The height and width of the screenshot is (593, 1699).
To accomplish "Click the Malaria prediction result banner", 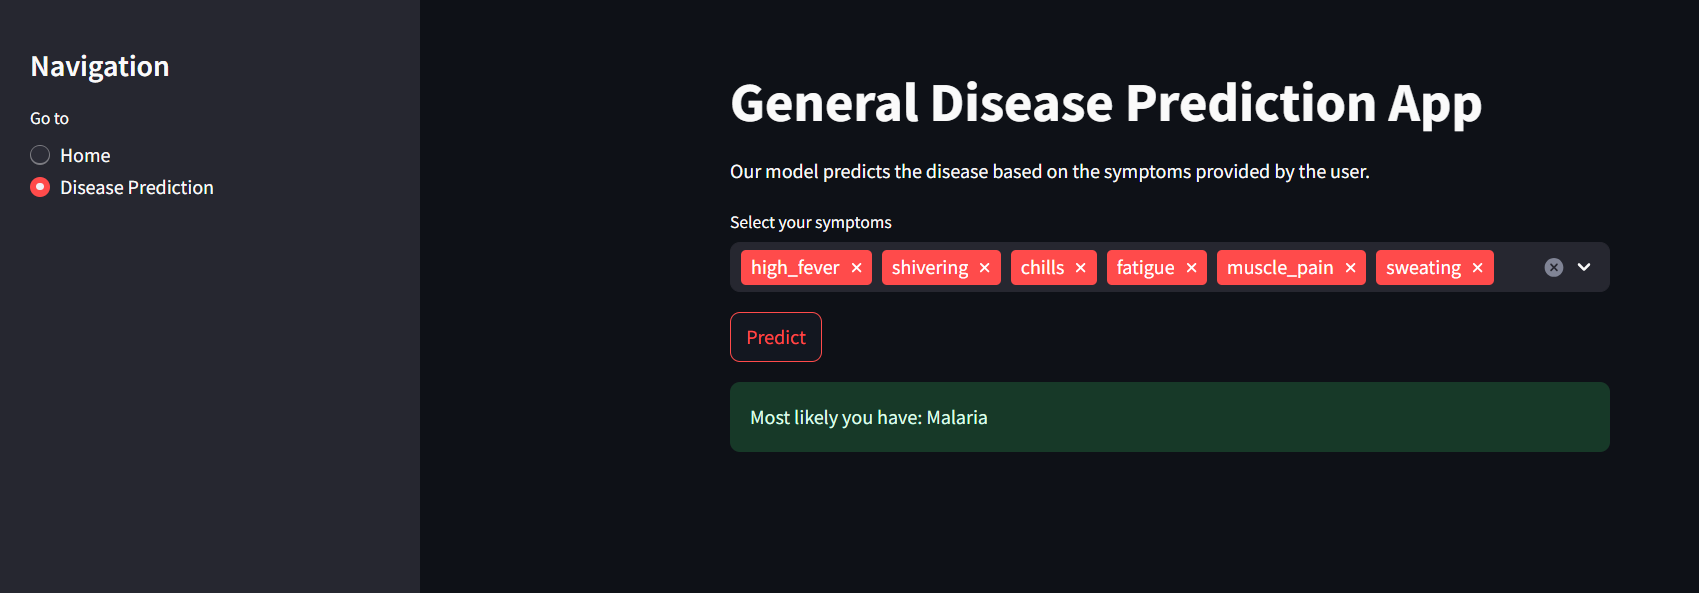I will [1168, 417].
